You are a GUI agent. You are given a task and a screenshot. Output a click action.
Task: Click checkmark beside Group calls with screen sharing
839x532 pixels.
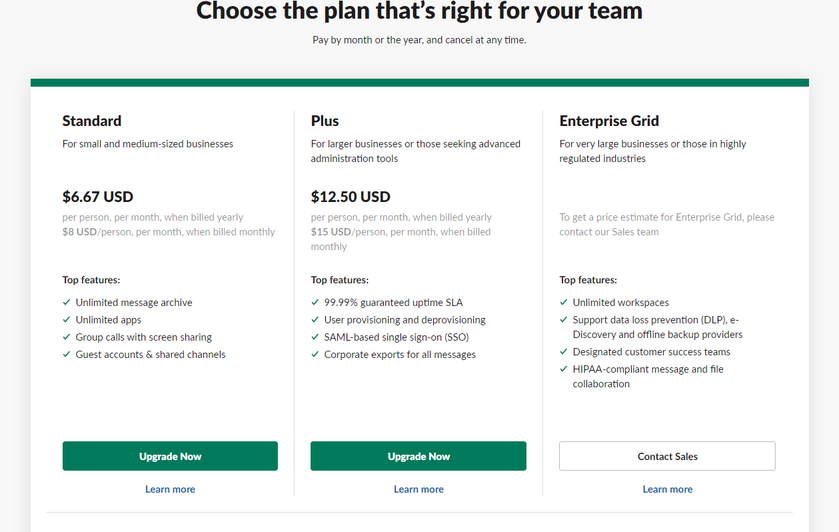[x=66, y=338]
